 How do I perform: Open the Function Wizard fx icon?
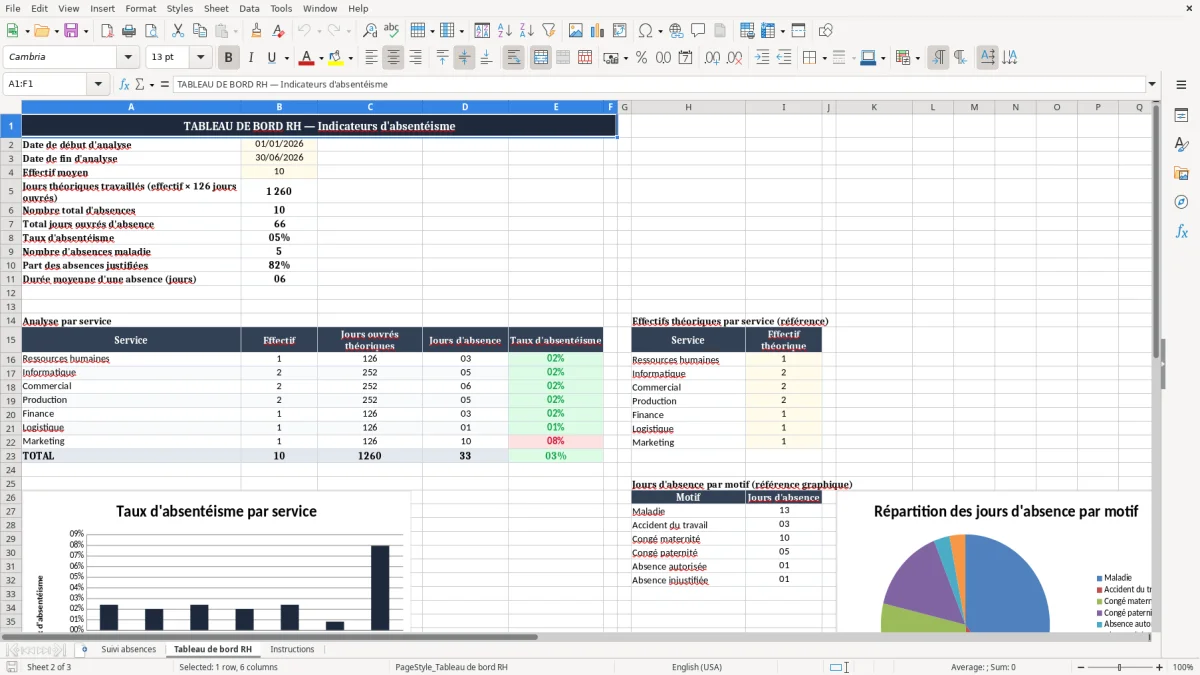[125, 84]
